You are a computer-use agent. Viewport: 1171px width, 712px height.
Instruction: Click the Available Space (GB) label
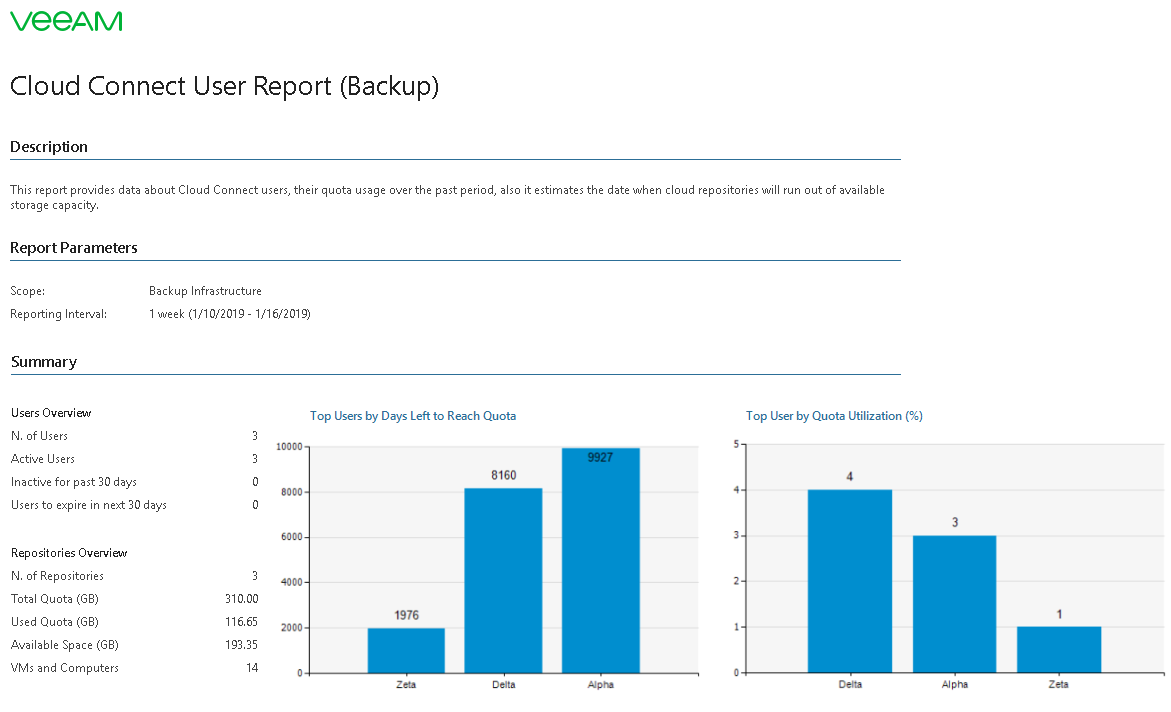(x=65, y=646)
